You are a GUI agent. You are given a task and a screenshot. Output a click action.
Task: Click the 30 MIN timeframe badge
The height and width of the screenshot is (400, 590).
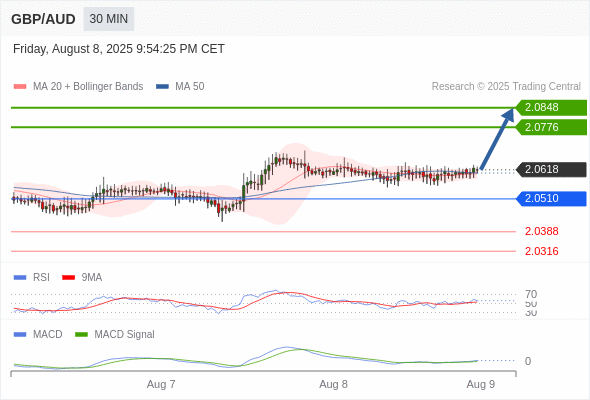[x=108, y=19]
